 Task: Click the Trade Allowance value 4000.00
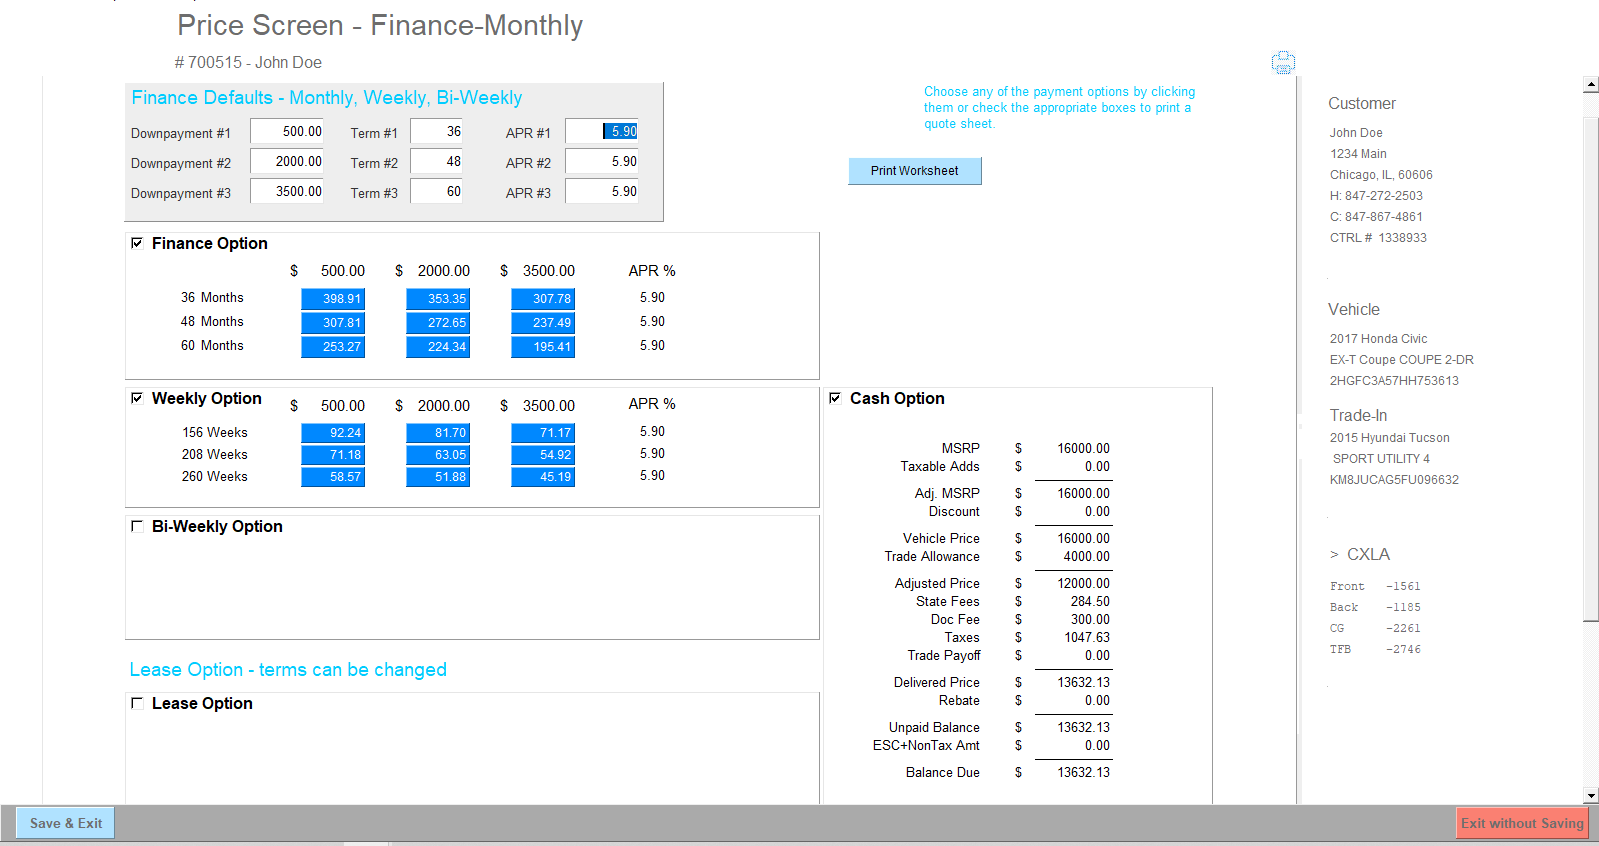click(1087, 556)
